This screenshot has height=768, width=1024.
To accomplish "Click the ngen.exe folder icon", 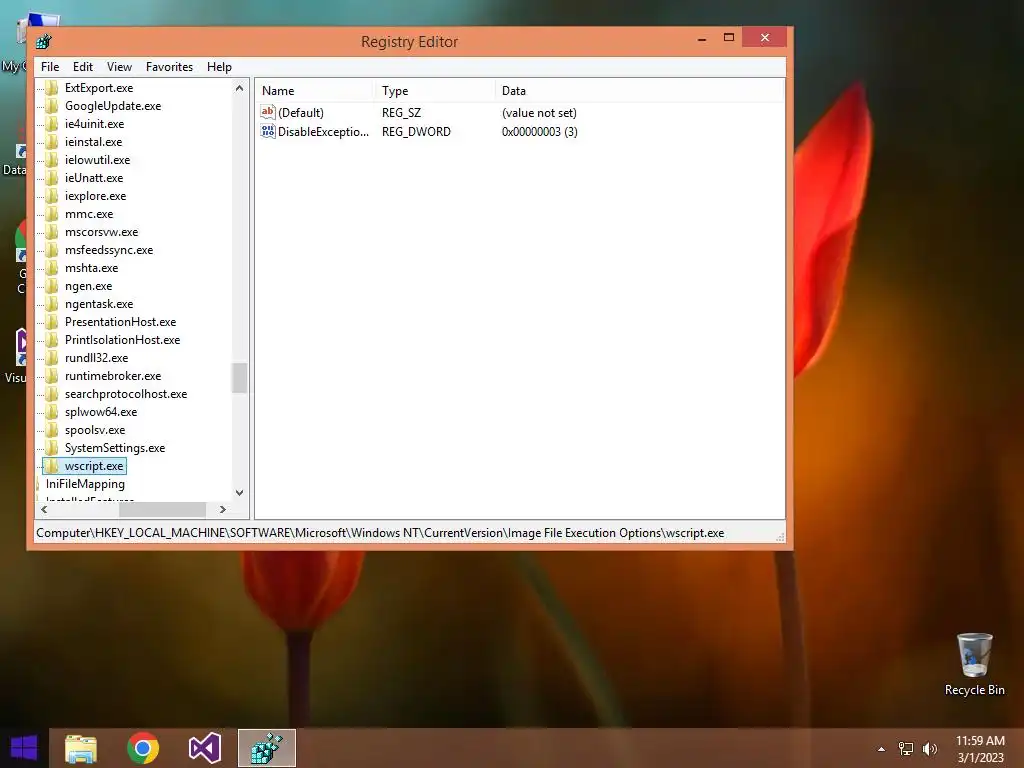I will pyautogui.click(x=52, y=286).
